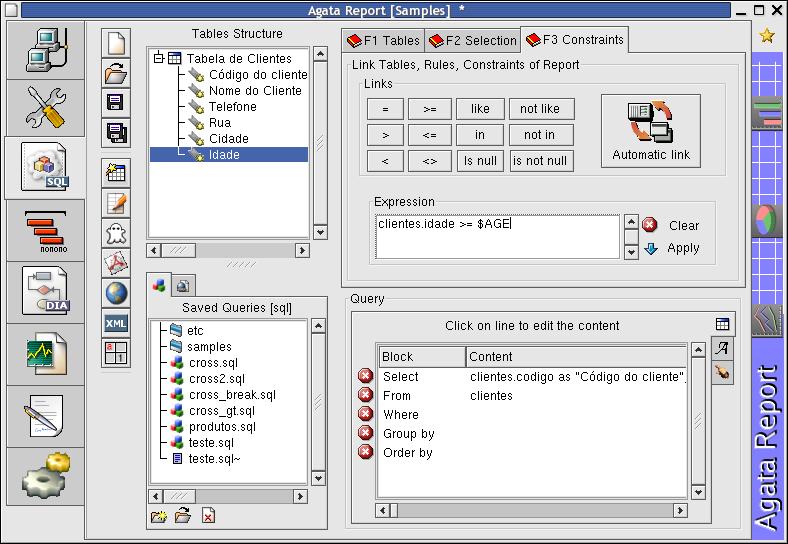Open the graph chart document sidebar icon

pyautogui.click(x=46, y=354)
